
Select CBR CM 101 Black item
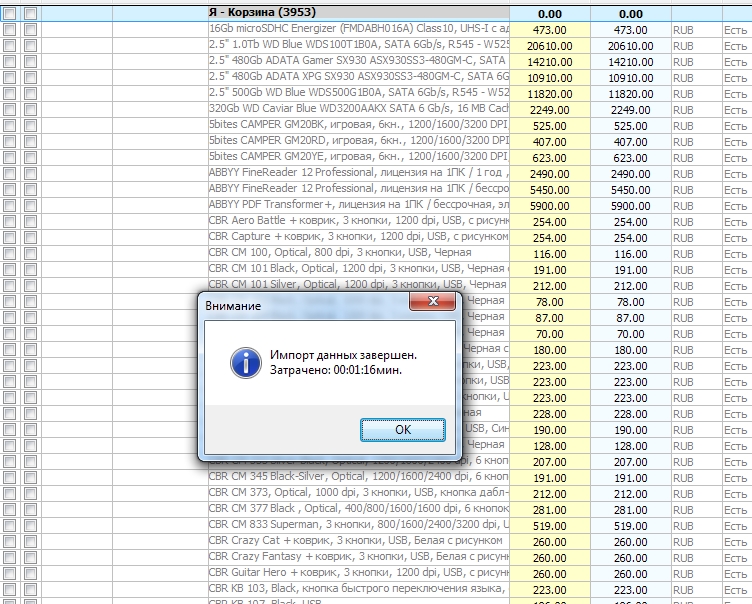[359, 269]
